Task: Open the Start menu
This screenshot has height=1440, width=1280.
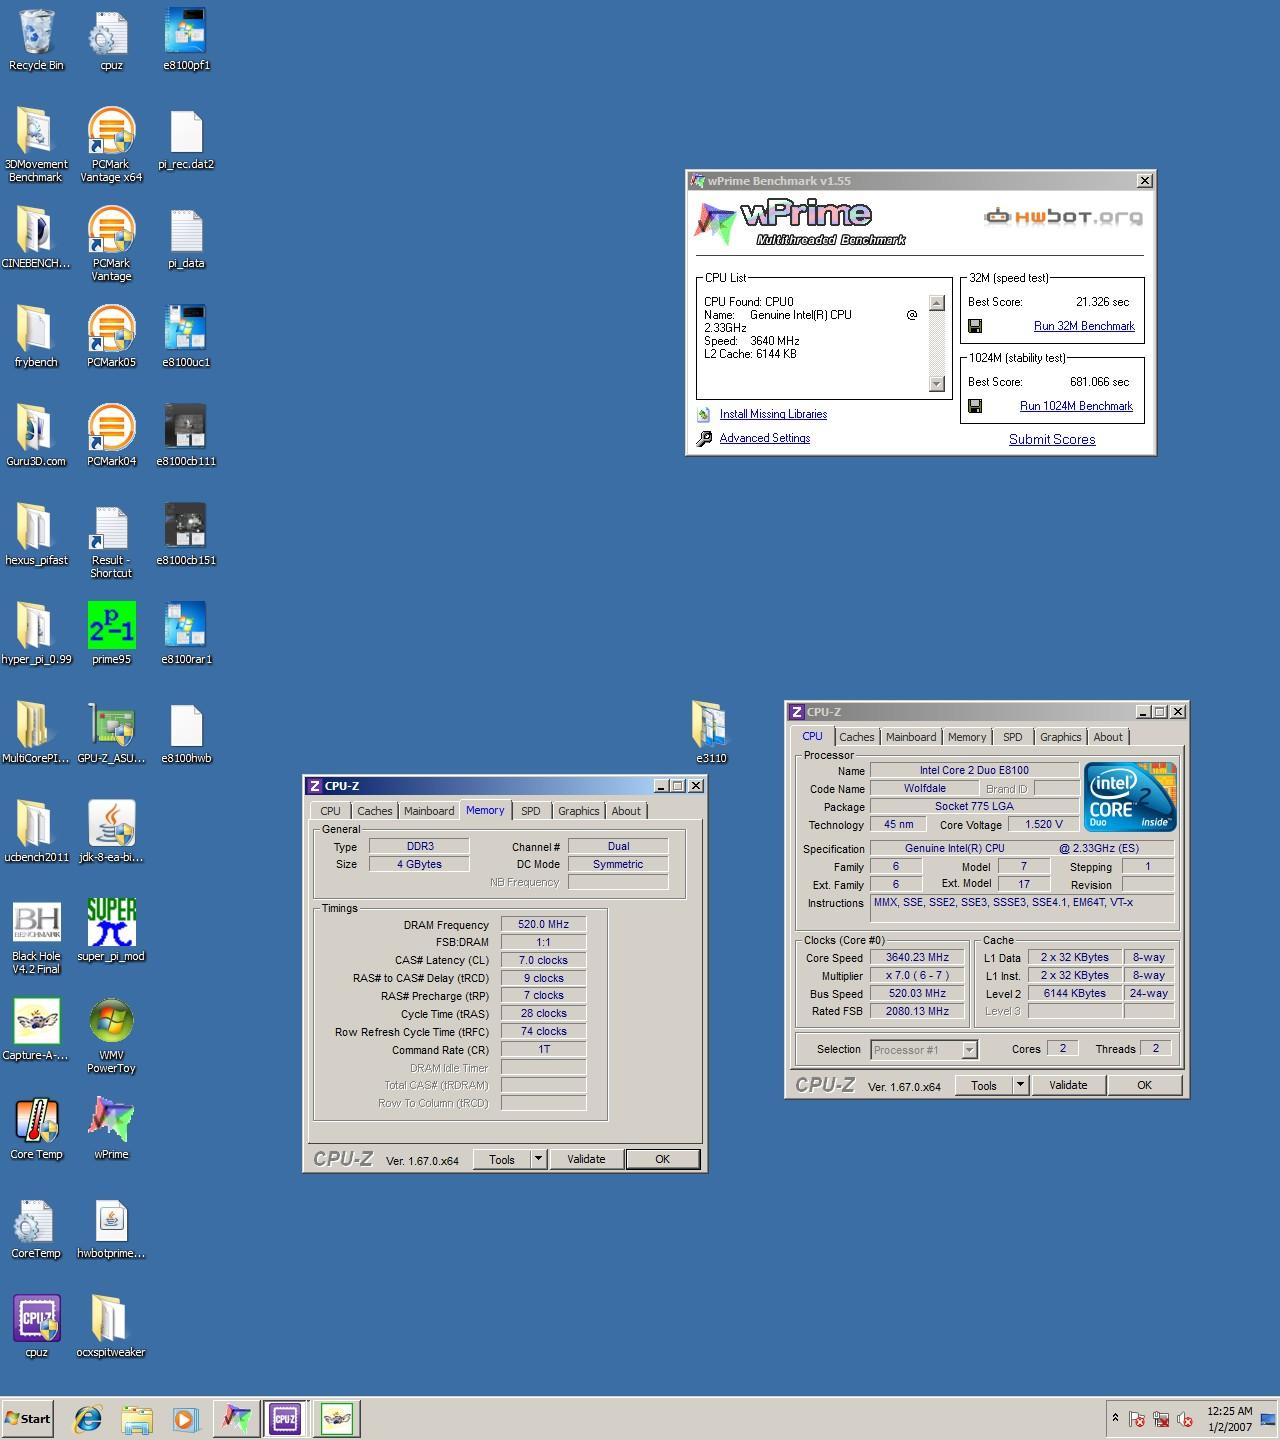Action: (27, 1418)
